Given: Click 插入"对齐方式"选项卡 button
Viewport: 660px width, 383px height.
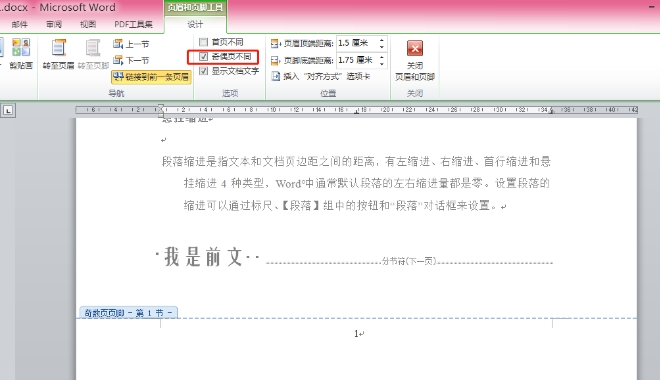Looking at the screenshot, I should tap(321, 76).
